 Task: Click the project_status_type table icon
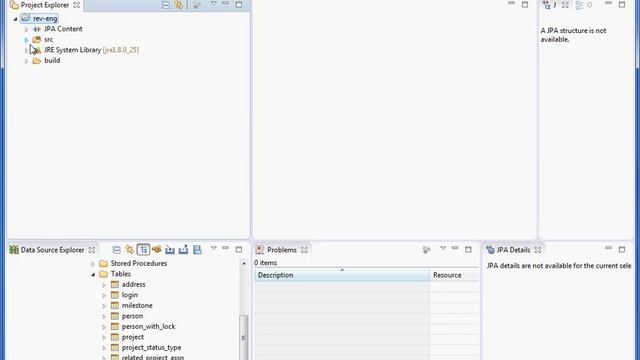pyautogui.click(x=115, y=348)
